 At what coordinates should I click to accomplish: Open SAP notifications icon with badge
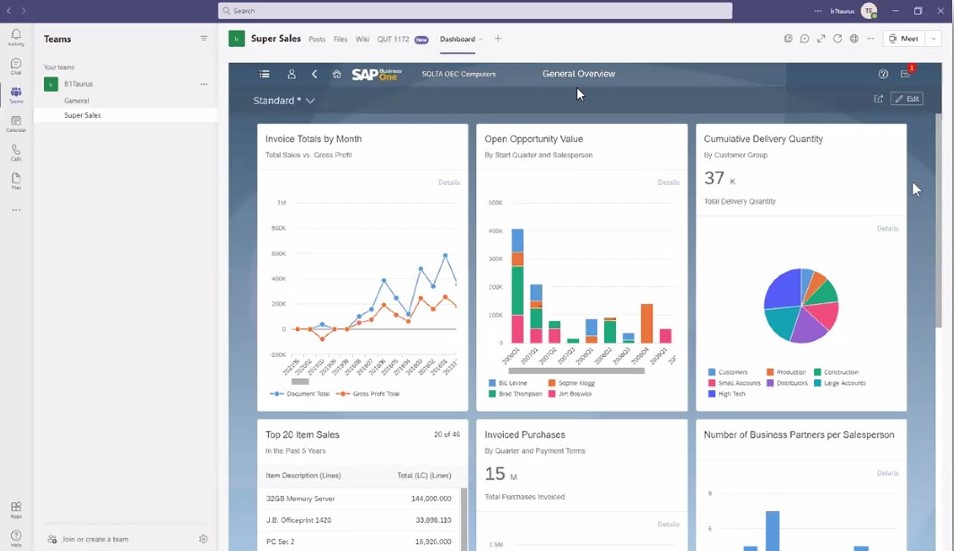(x=906, y=73)
